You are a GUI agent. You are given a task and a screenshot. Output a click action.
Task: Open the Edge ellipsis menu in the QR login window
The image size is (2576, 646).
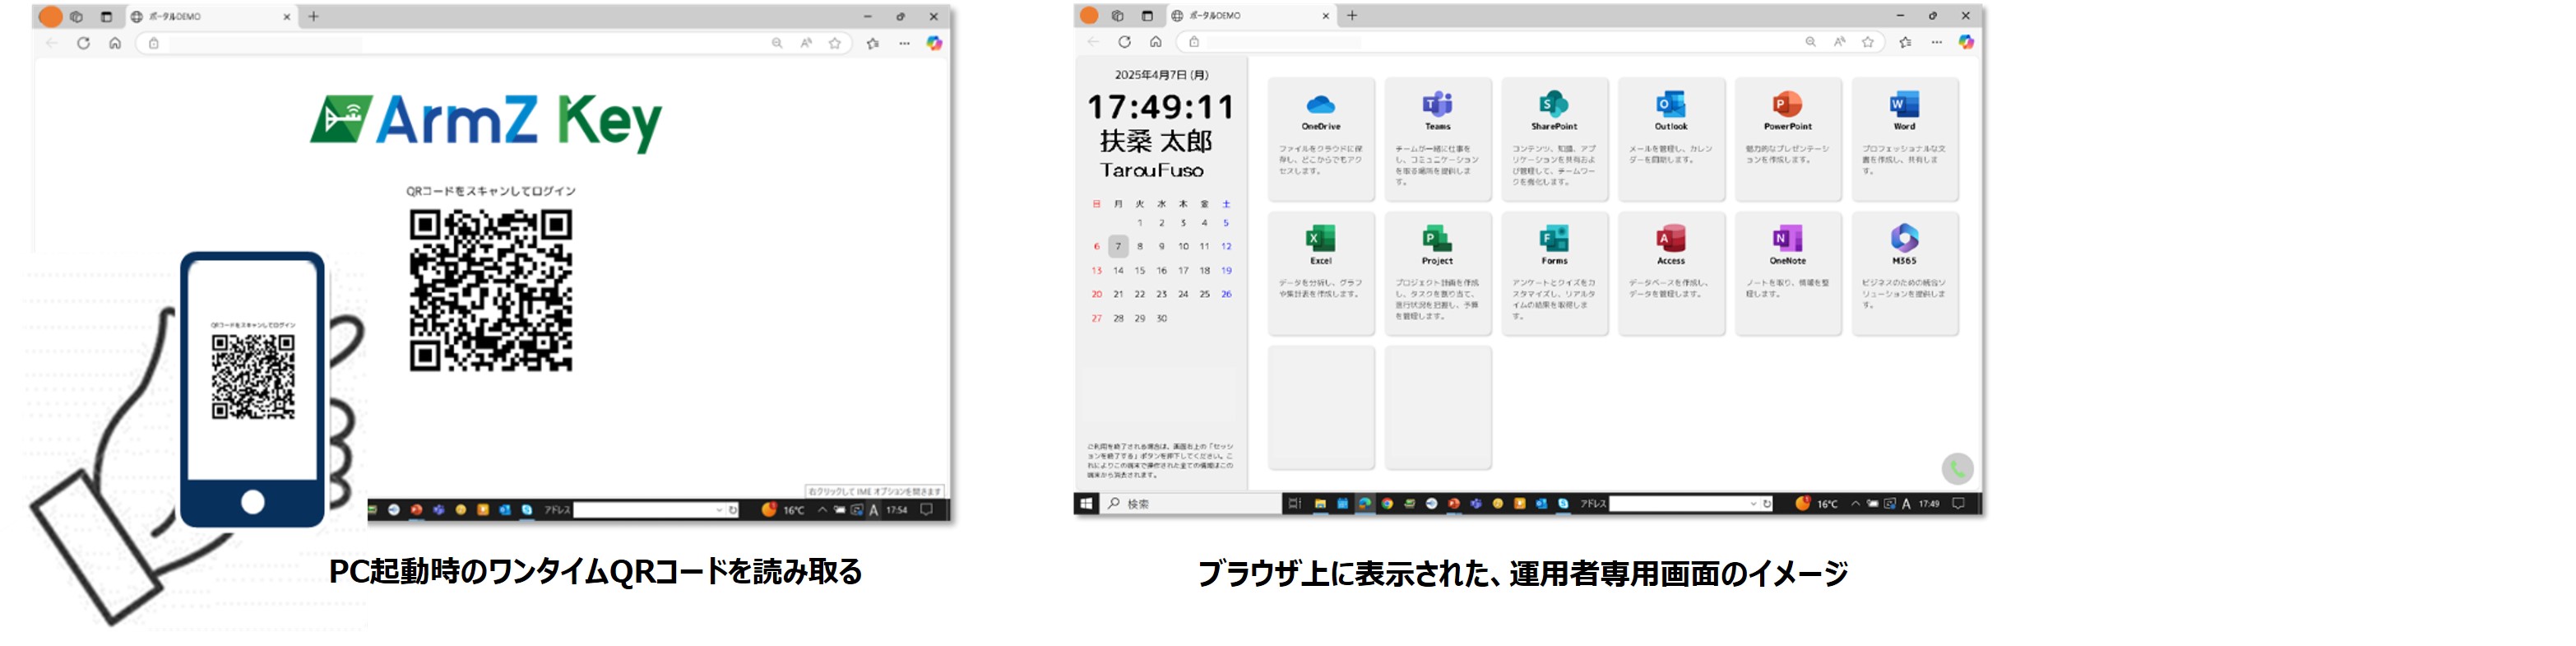tap(904, 43)
